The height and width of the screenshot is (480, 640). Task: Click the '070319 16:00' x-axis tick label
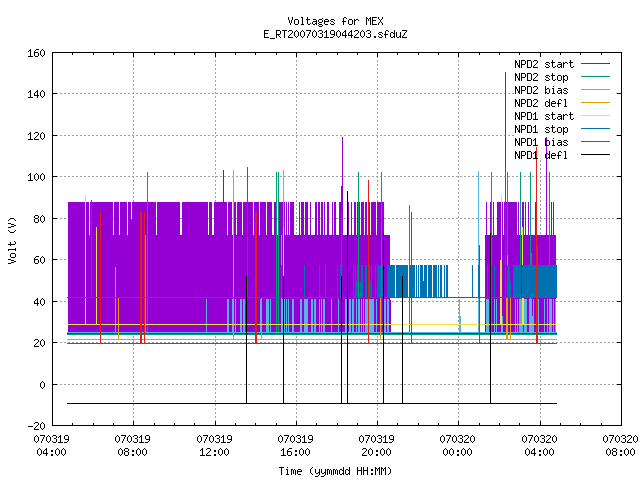(296, 446)
